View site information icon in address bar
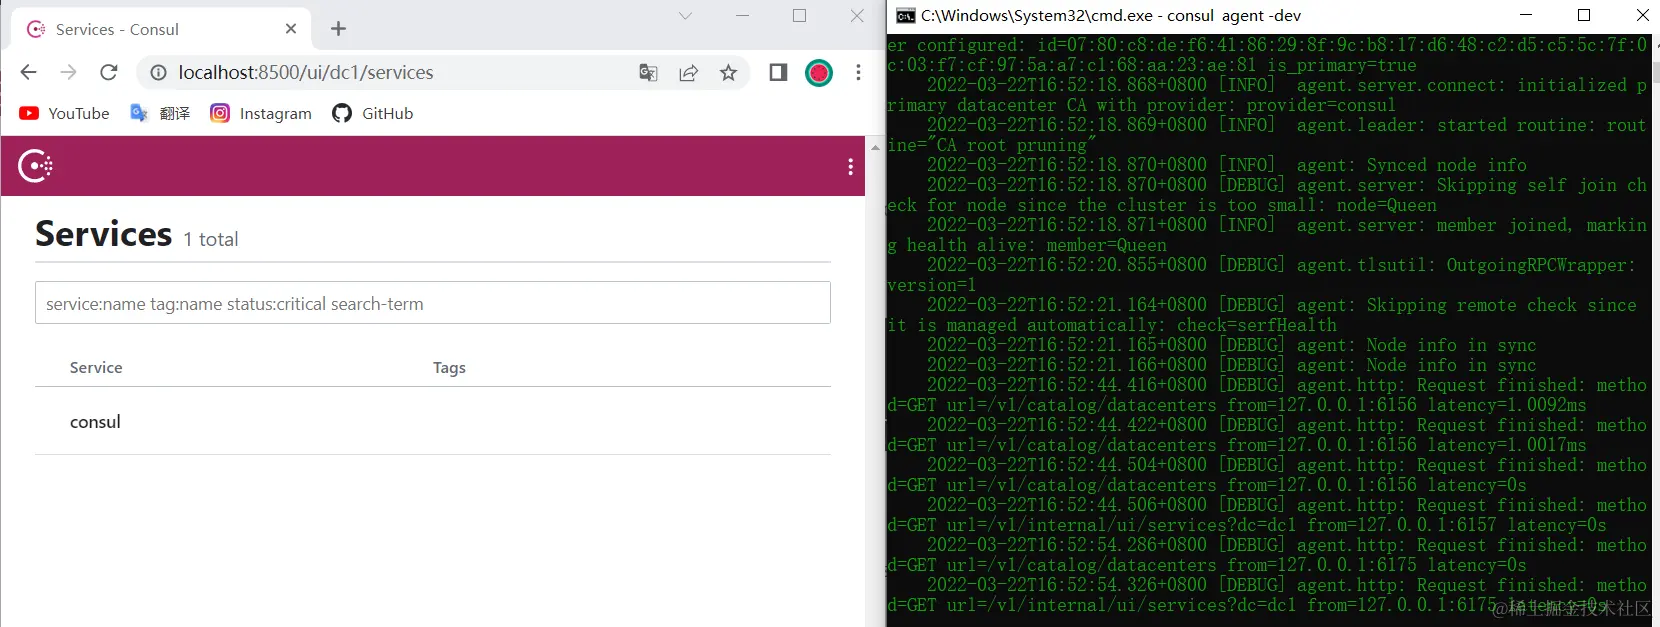Viewport: 1660px width, 627px height. pos(158,72)
